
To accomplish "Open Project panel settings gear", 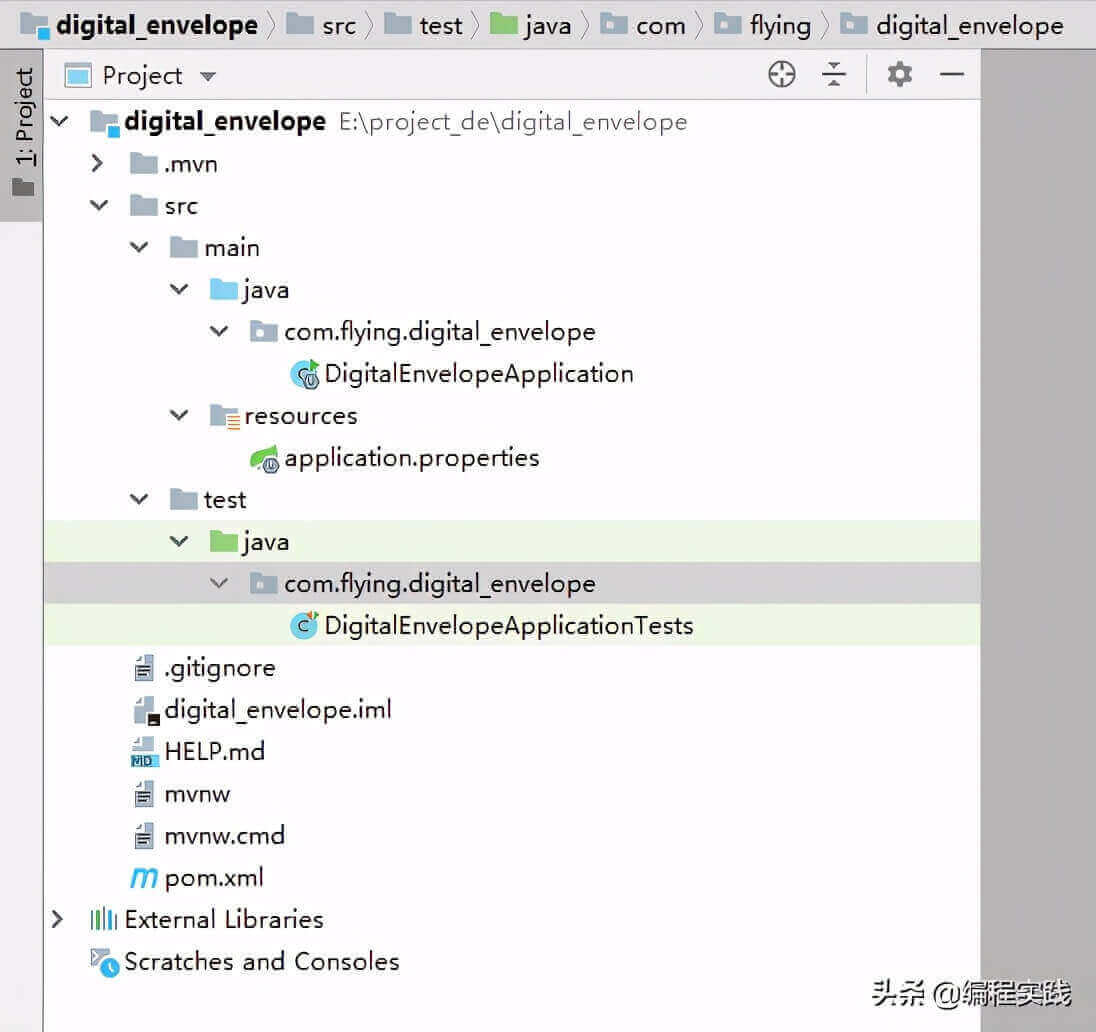I will coord(900,74).
